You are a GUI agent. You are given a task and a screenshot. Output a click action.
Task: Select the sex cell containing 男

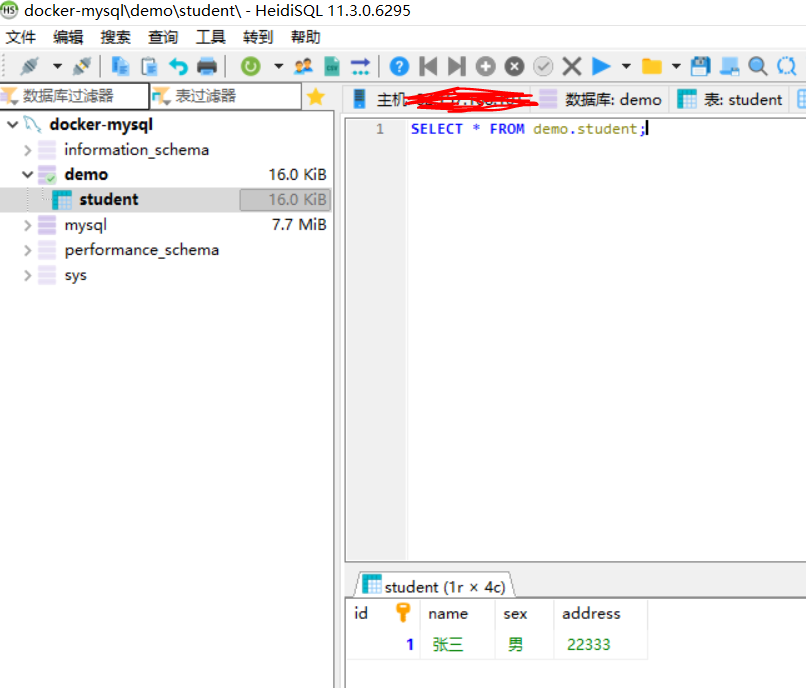[x=524, y=644]
